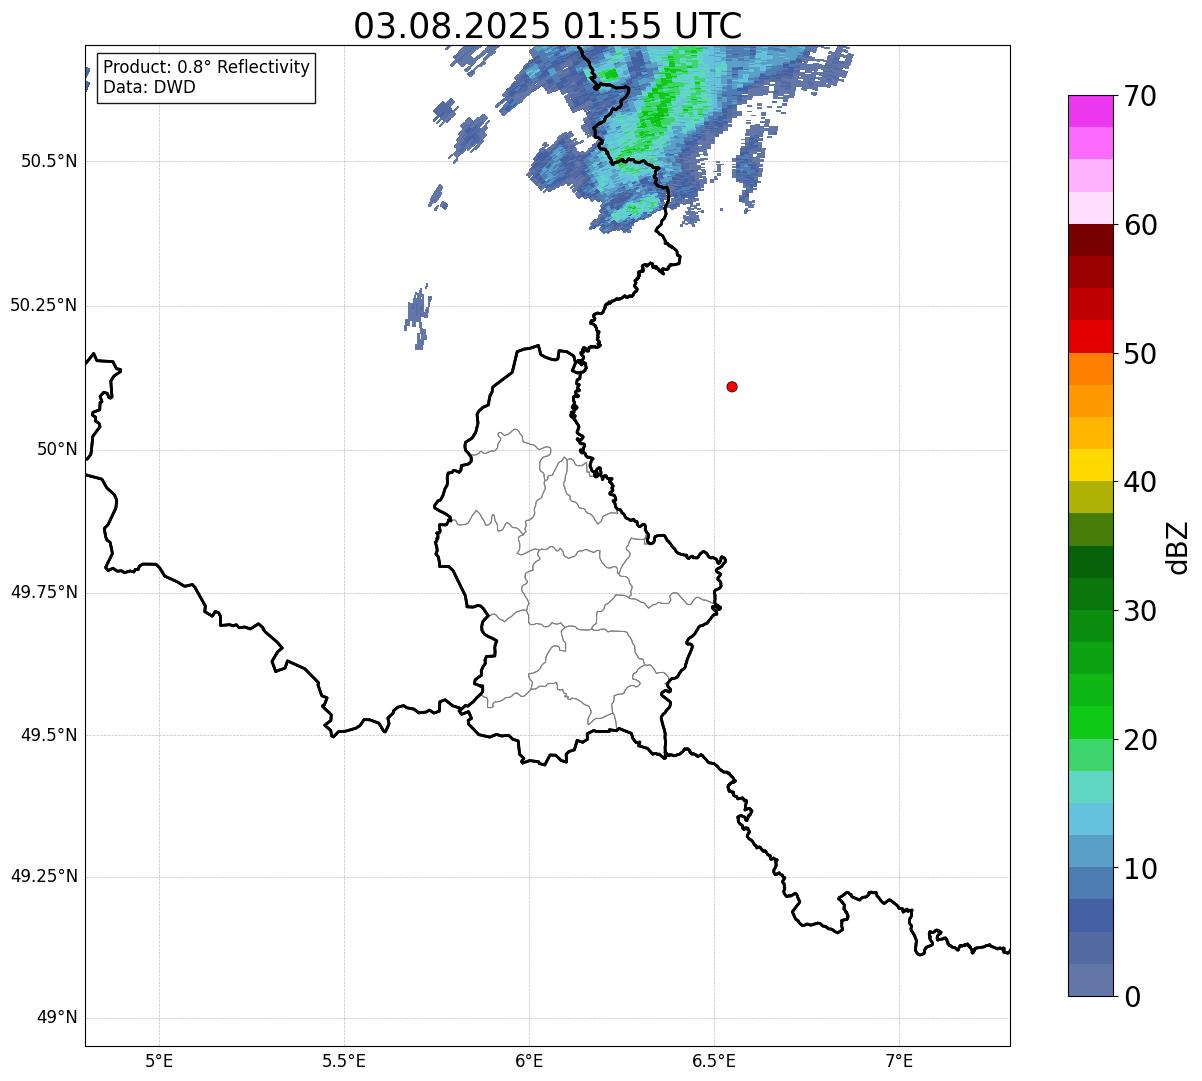Click the orange swatch just below 50
Screen dimensions: 1202x1081
1091,369
